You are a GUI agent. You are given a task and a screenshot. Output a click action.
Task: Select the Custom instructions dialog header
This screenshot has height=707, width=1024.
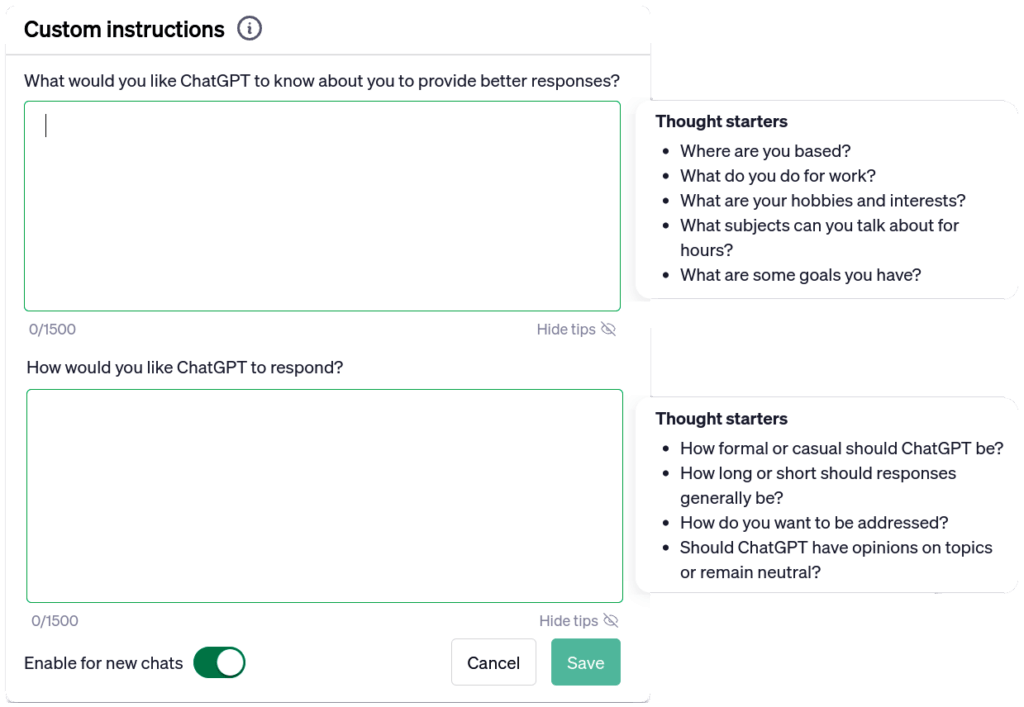123,28
